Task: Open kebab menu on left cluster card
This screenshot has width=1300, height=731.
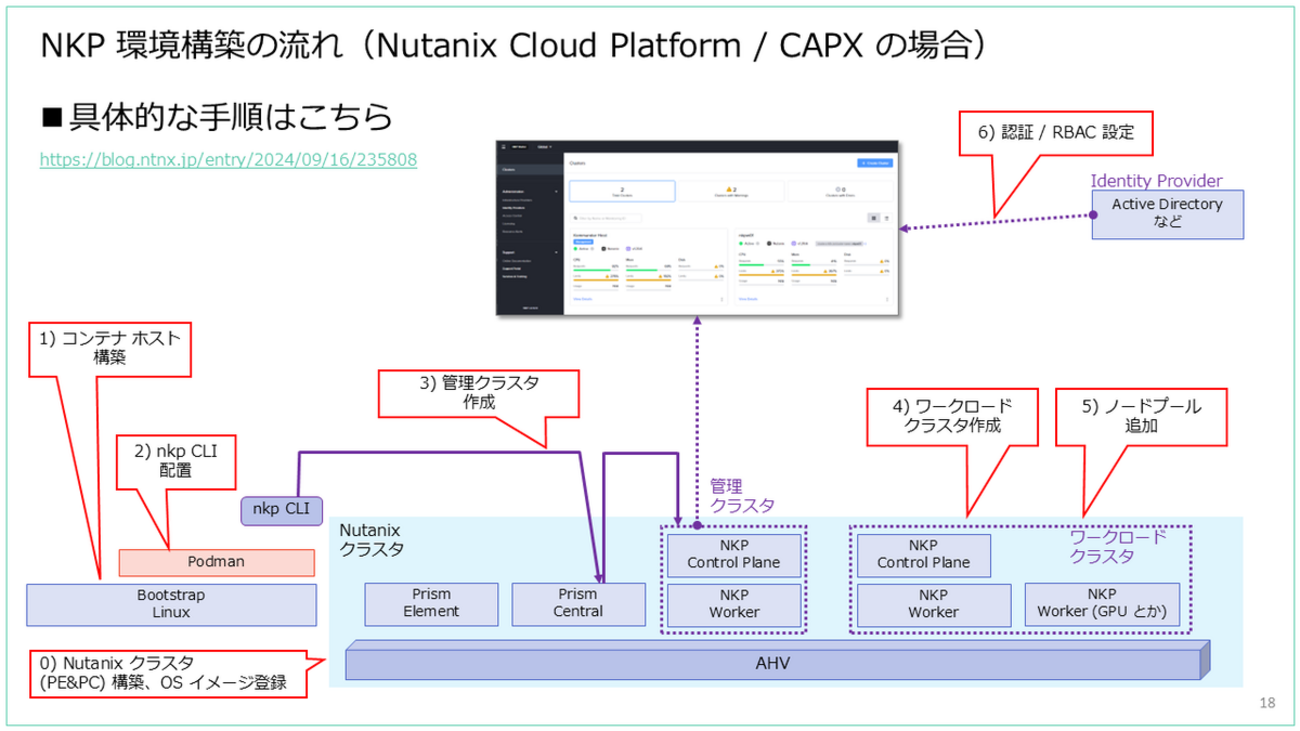Action: click(x=722, y=299)
